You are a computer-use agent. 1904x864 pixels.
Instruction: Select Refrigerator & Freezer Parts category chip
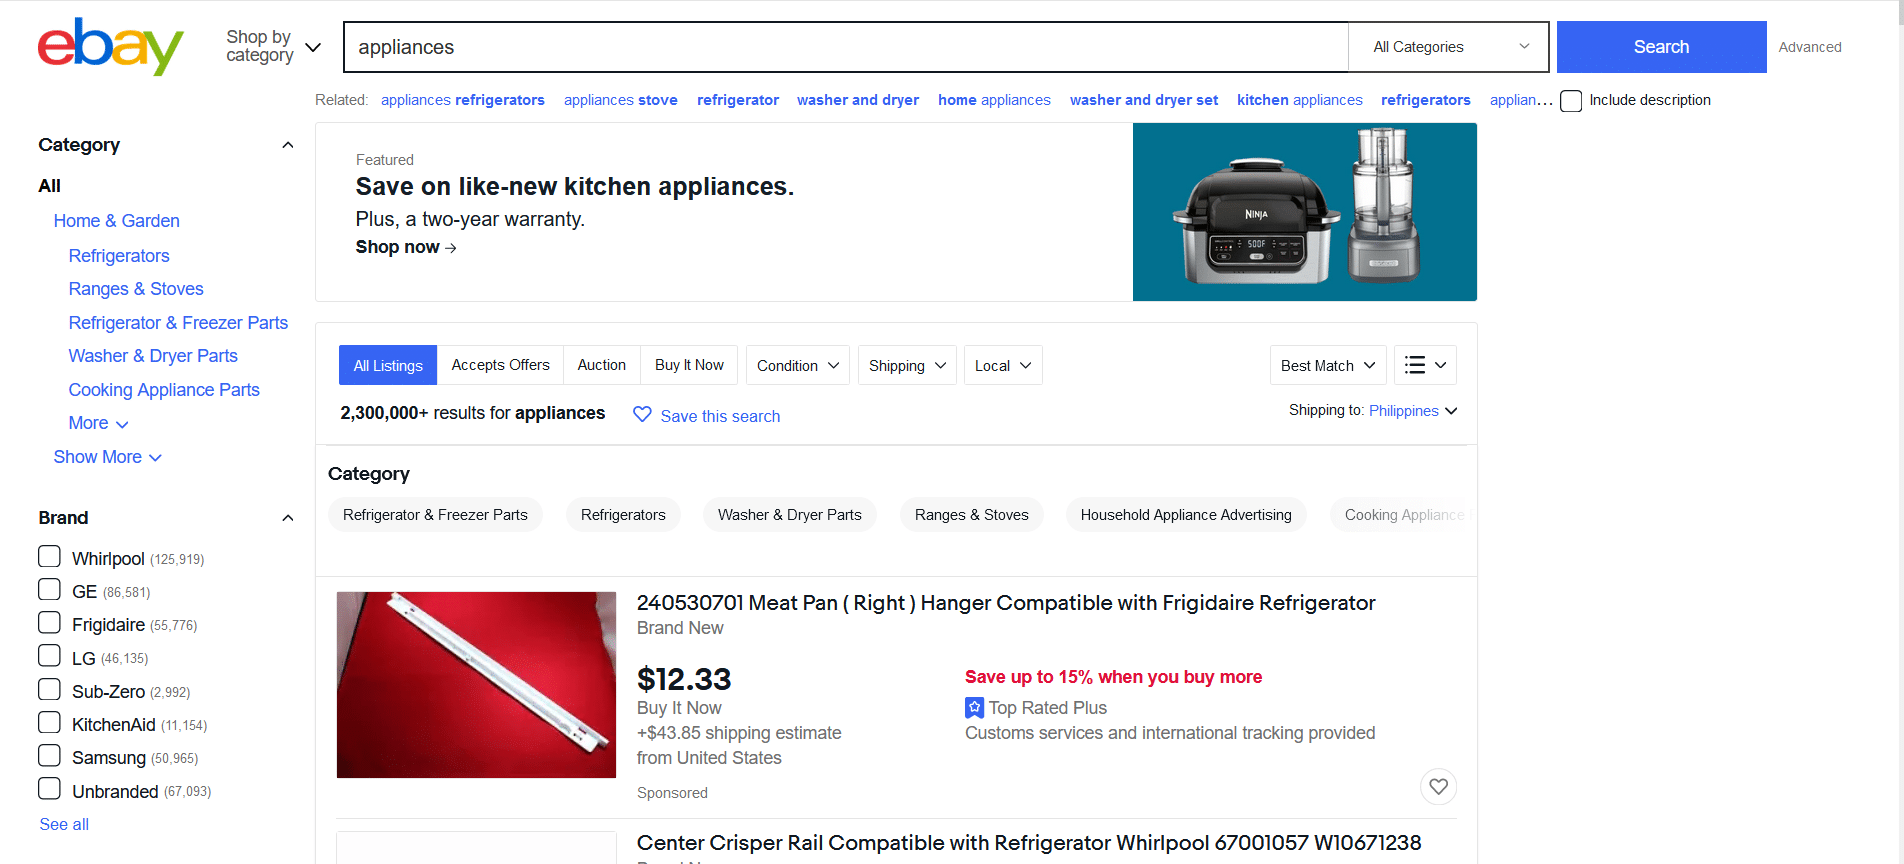point(435,515)
